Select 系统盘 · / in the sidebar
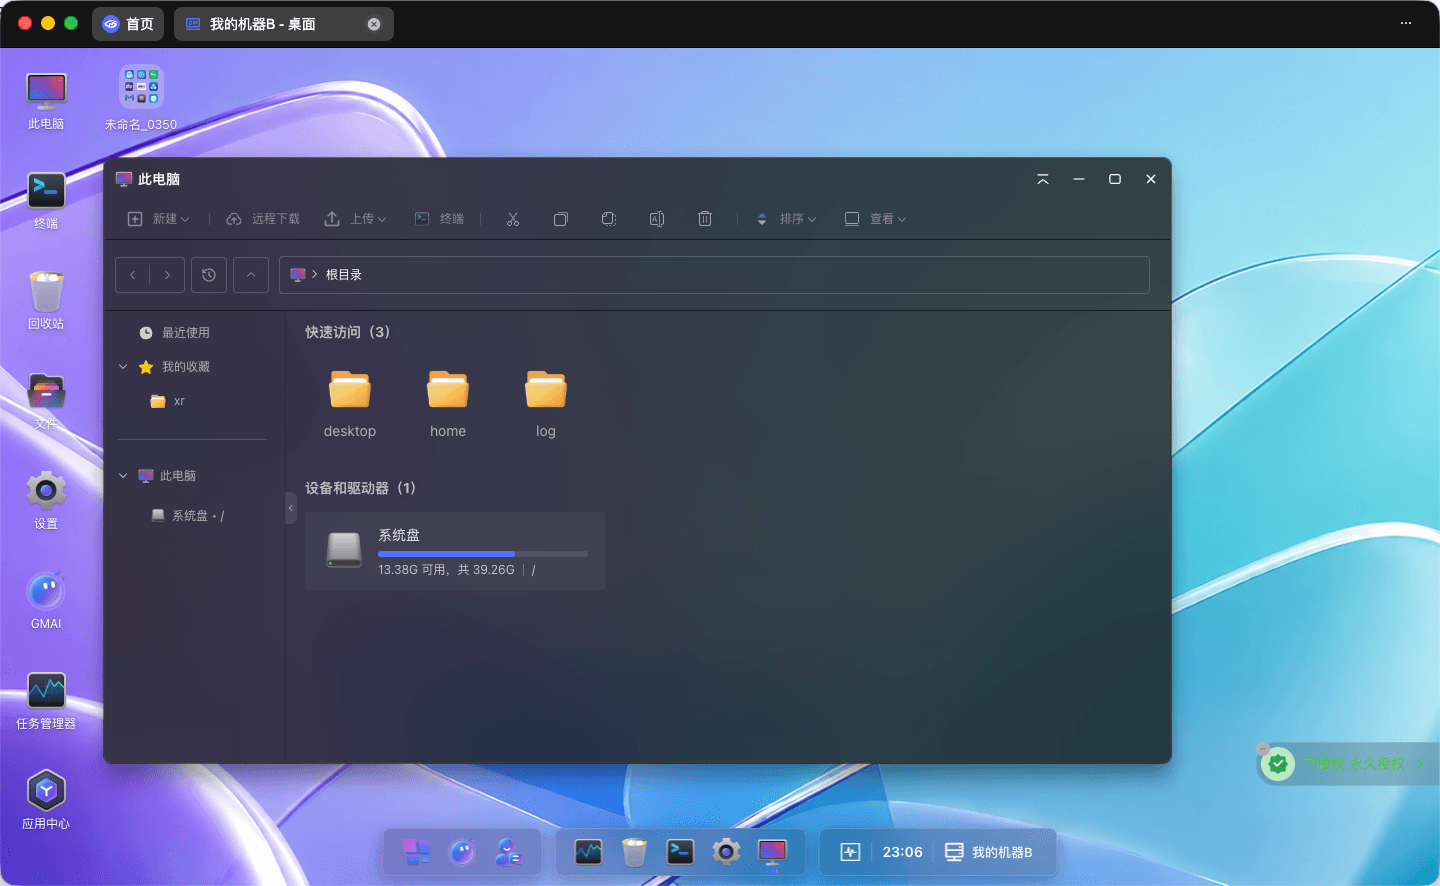Viewport: 1440px width, 886px height. click(x=186, y=516)
